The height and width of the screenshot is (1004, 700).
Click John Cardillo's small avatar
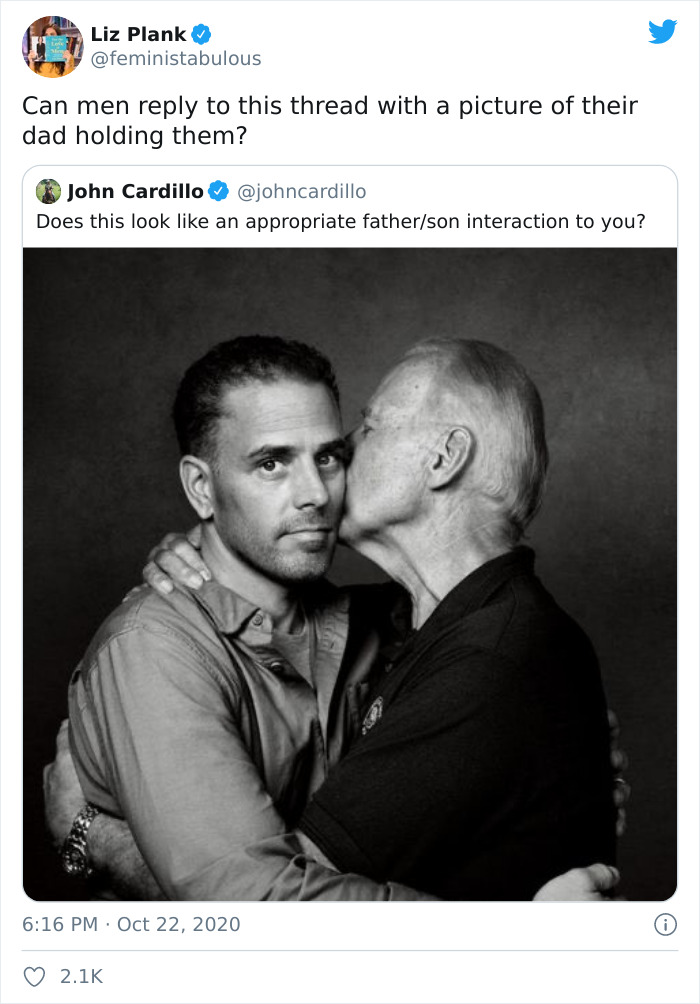48,191
